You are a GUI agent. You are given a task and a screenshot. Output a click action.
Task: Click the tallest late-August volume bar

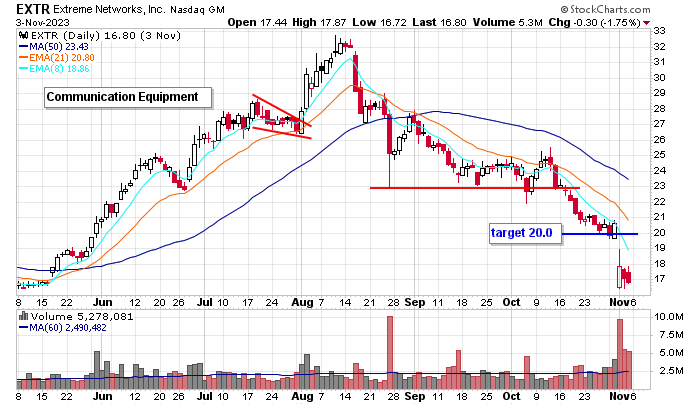[390, 352]
